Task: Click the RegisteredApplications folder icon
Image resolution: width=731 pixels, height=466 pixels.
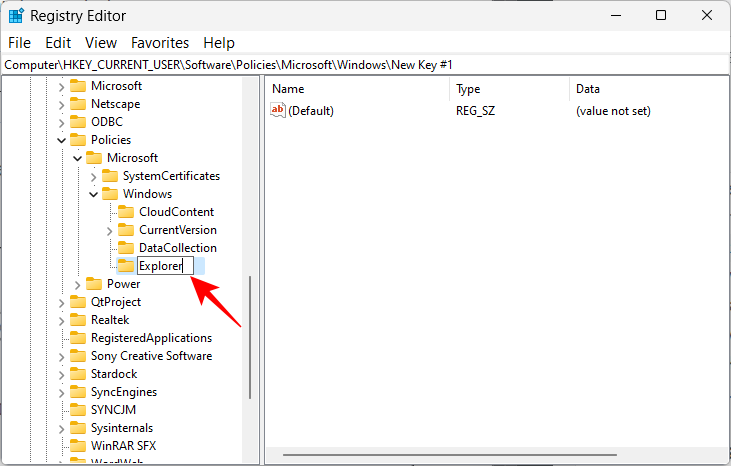Action: (77, 338)
